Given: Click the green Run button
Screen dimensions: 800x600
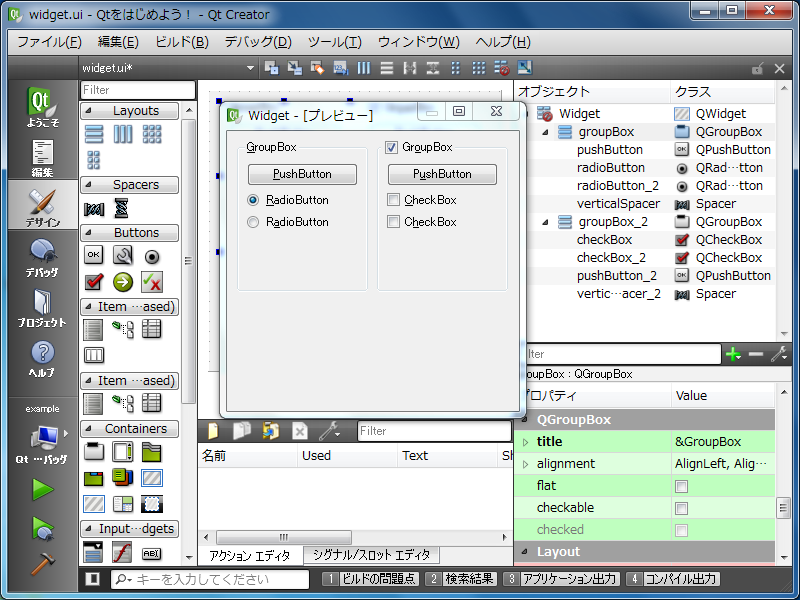Looking at the screenshot, I should pyautogui.click(x=42, y=489).
